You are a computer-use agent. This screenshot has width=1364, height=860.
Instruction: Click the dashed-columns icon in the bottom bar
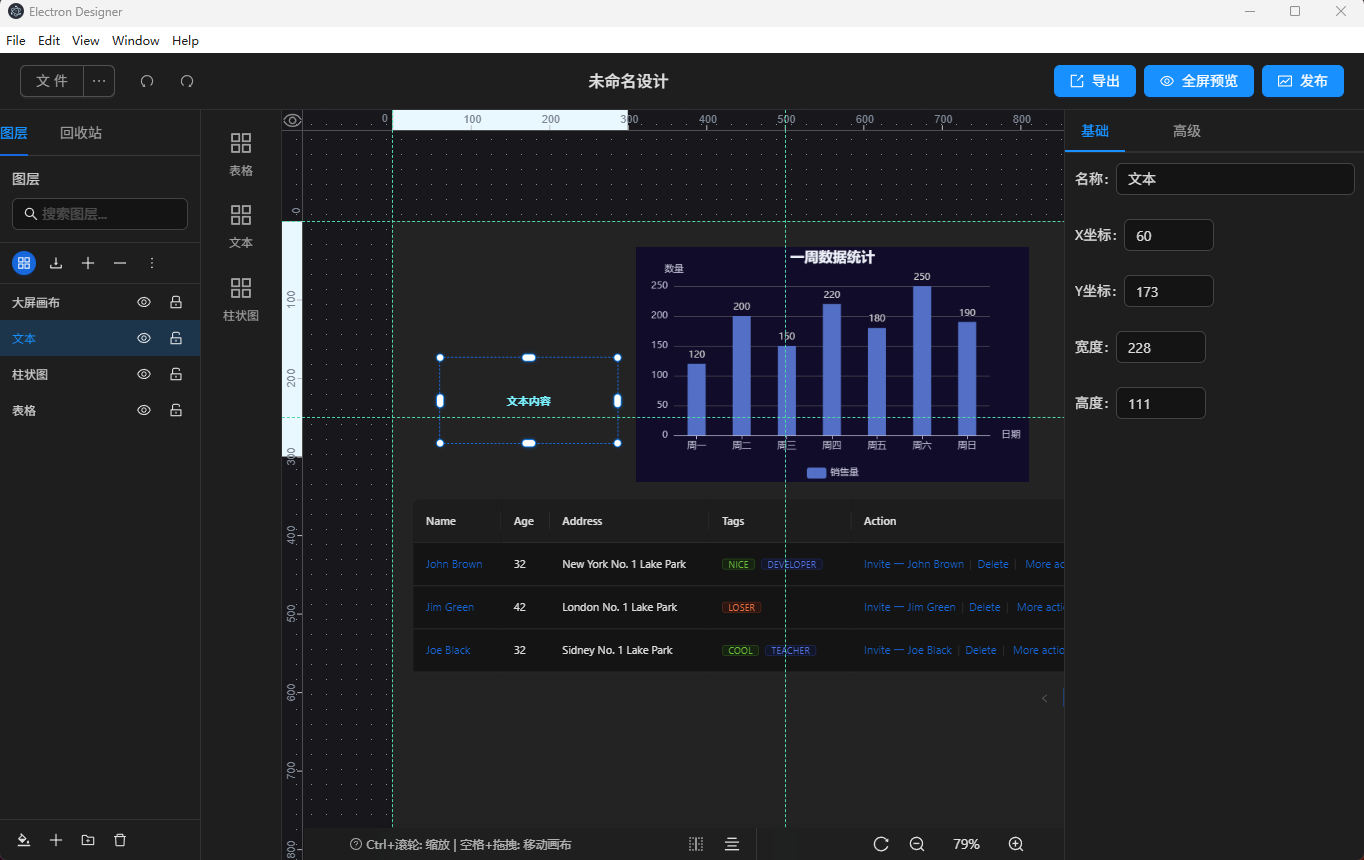pos(696,844)
